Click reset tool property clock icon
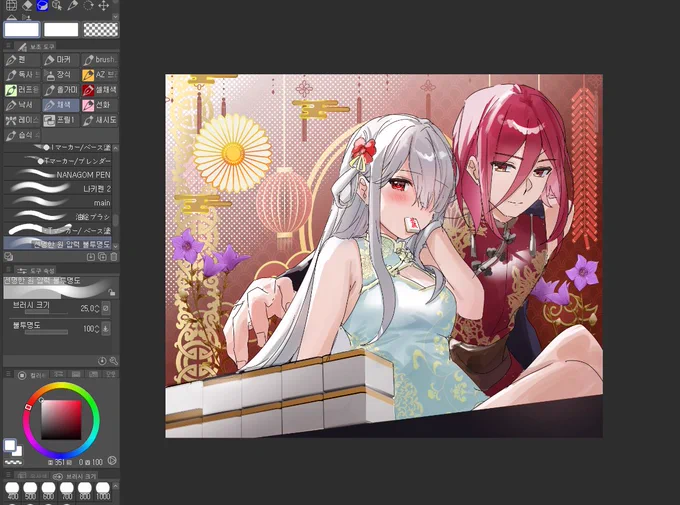The height and width of the screenshot is (505, 680). point(102,361)
